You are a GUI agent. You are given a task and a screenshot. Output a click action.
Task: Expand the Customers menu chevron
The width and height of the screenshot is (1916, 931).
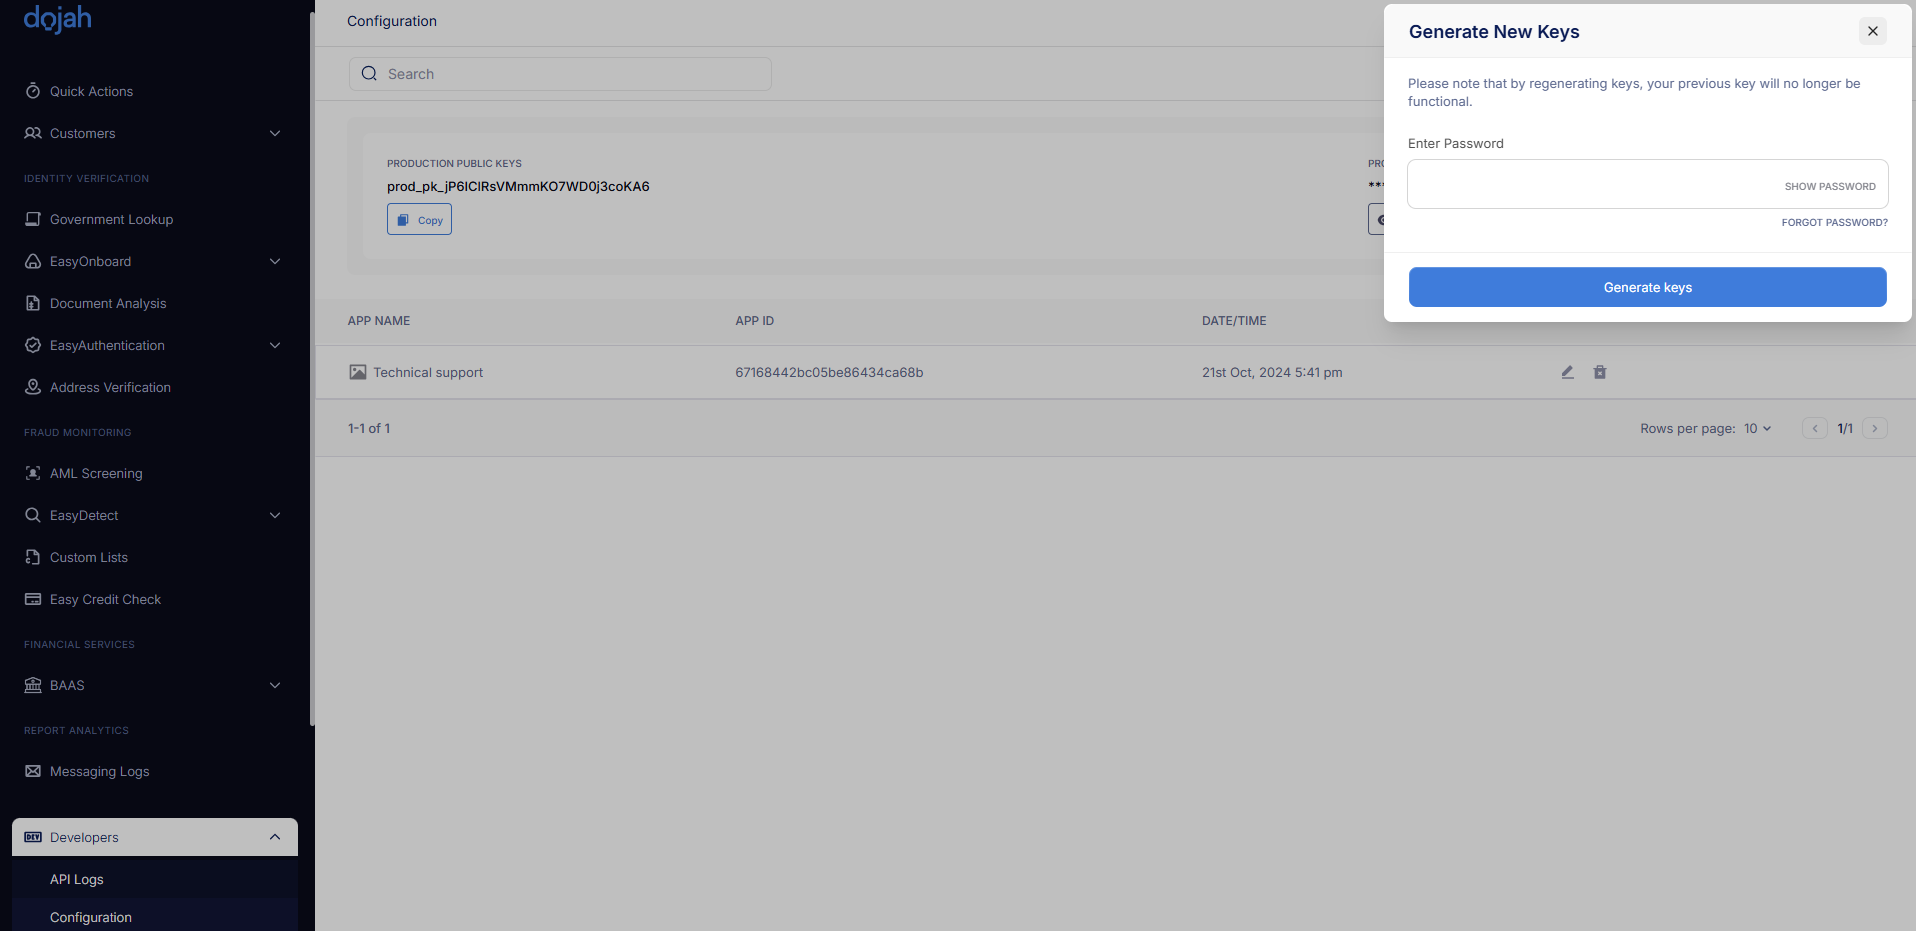tap(275, 133)
